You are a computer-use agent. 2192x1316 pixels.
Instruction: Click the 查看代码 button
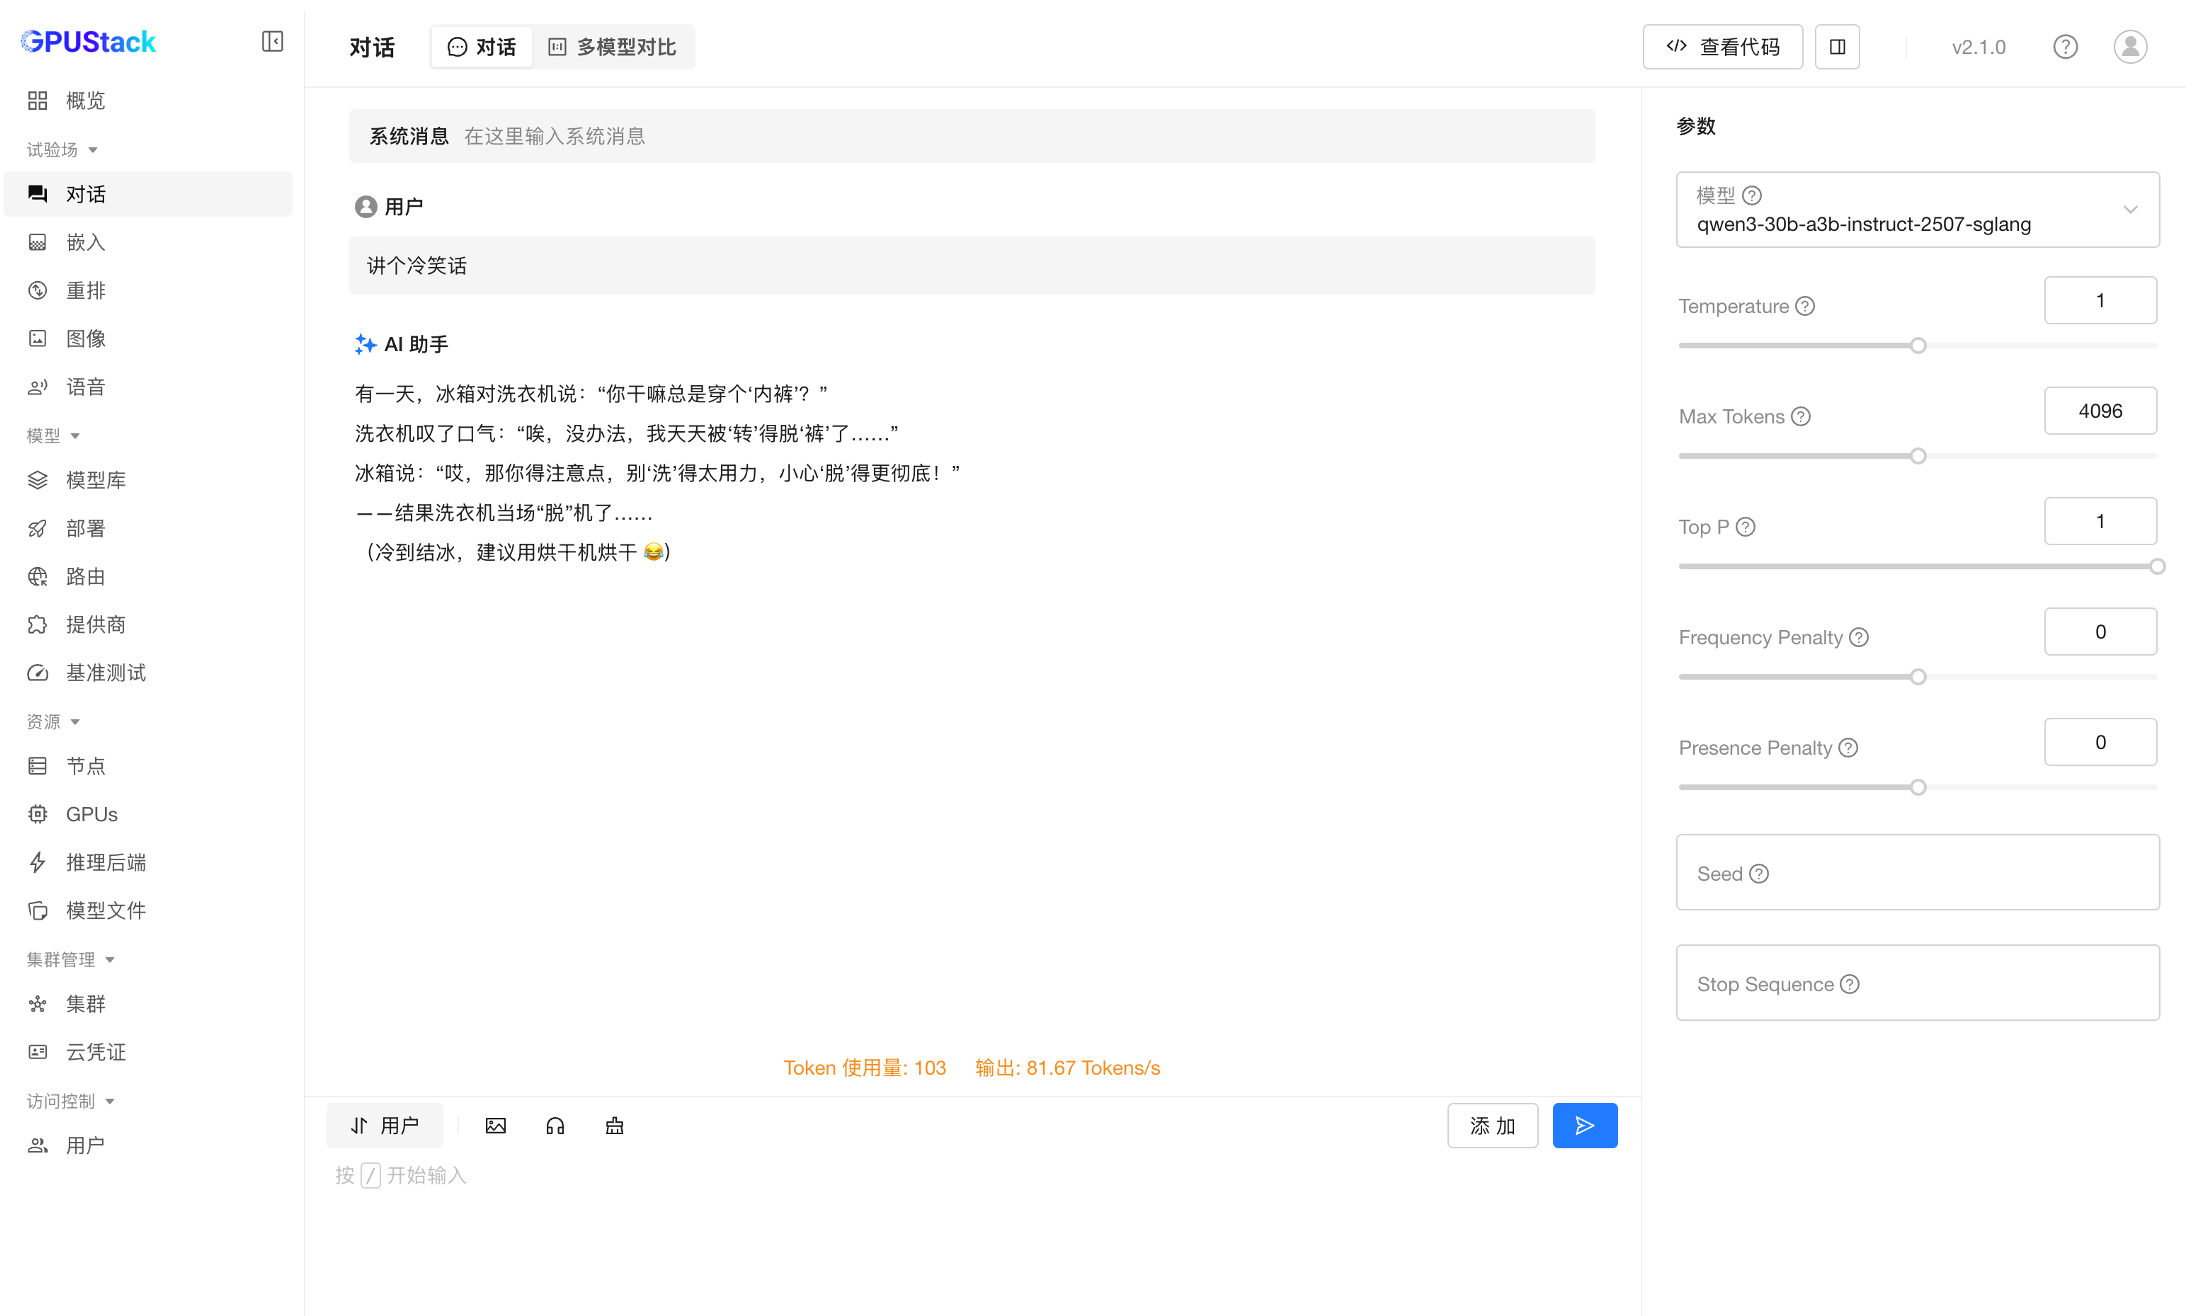point(1722,46)
